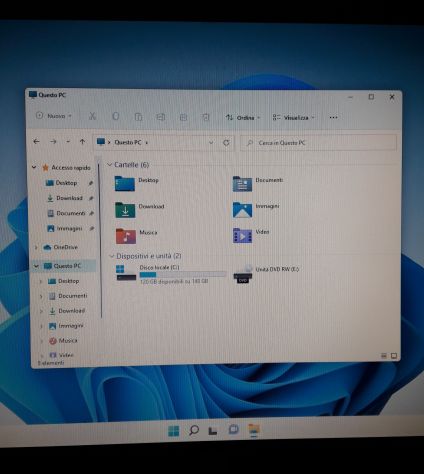Viewport: 424px width, 474px height.
Task: Open the Visualizza view dropdown
Action: tap(293, 118)
